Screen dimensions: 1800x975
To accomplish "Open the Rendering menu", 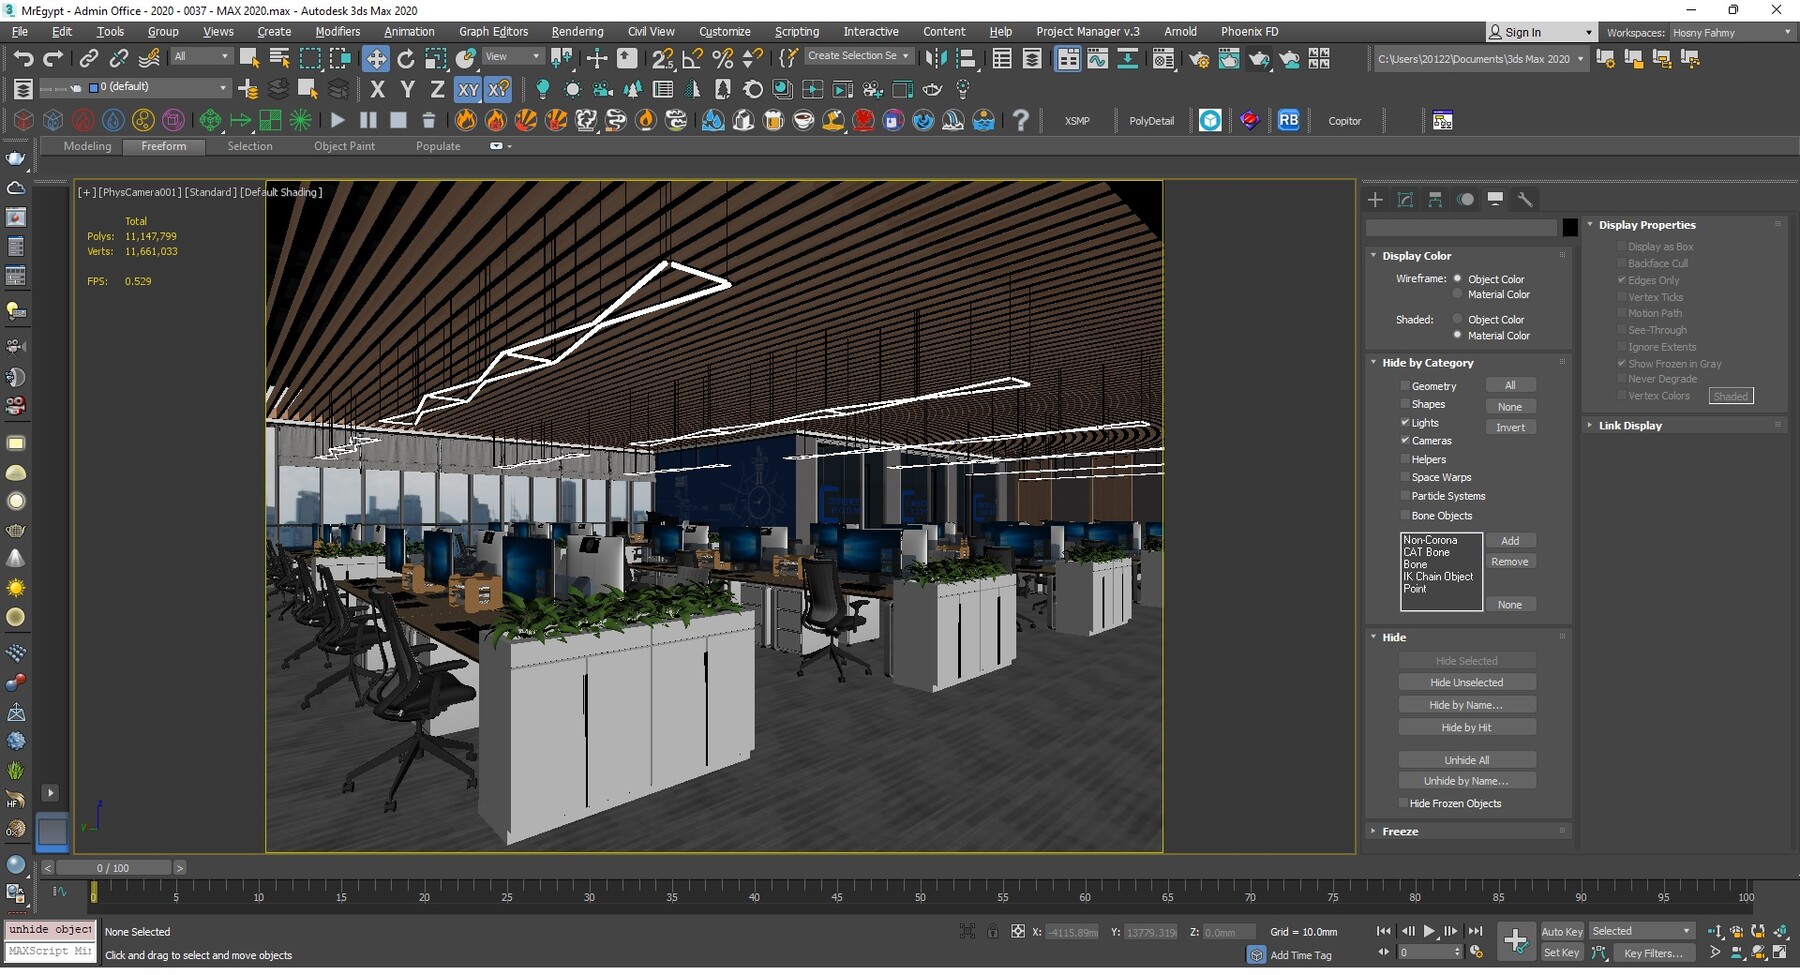I will [577, 31].
